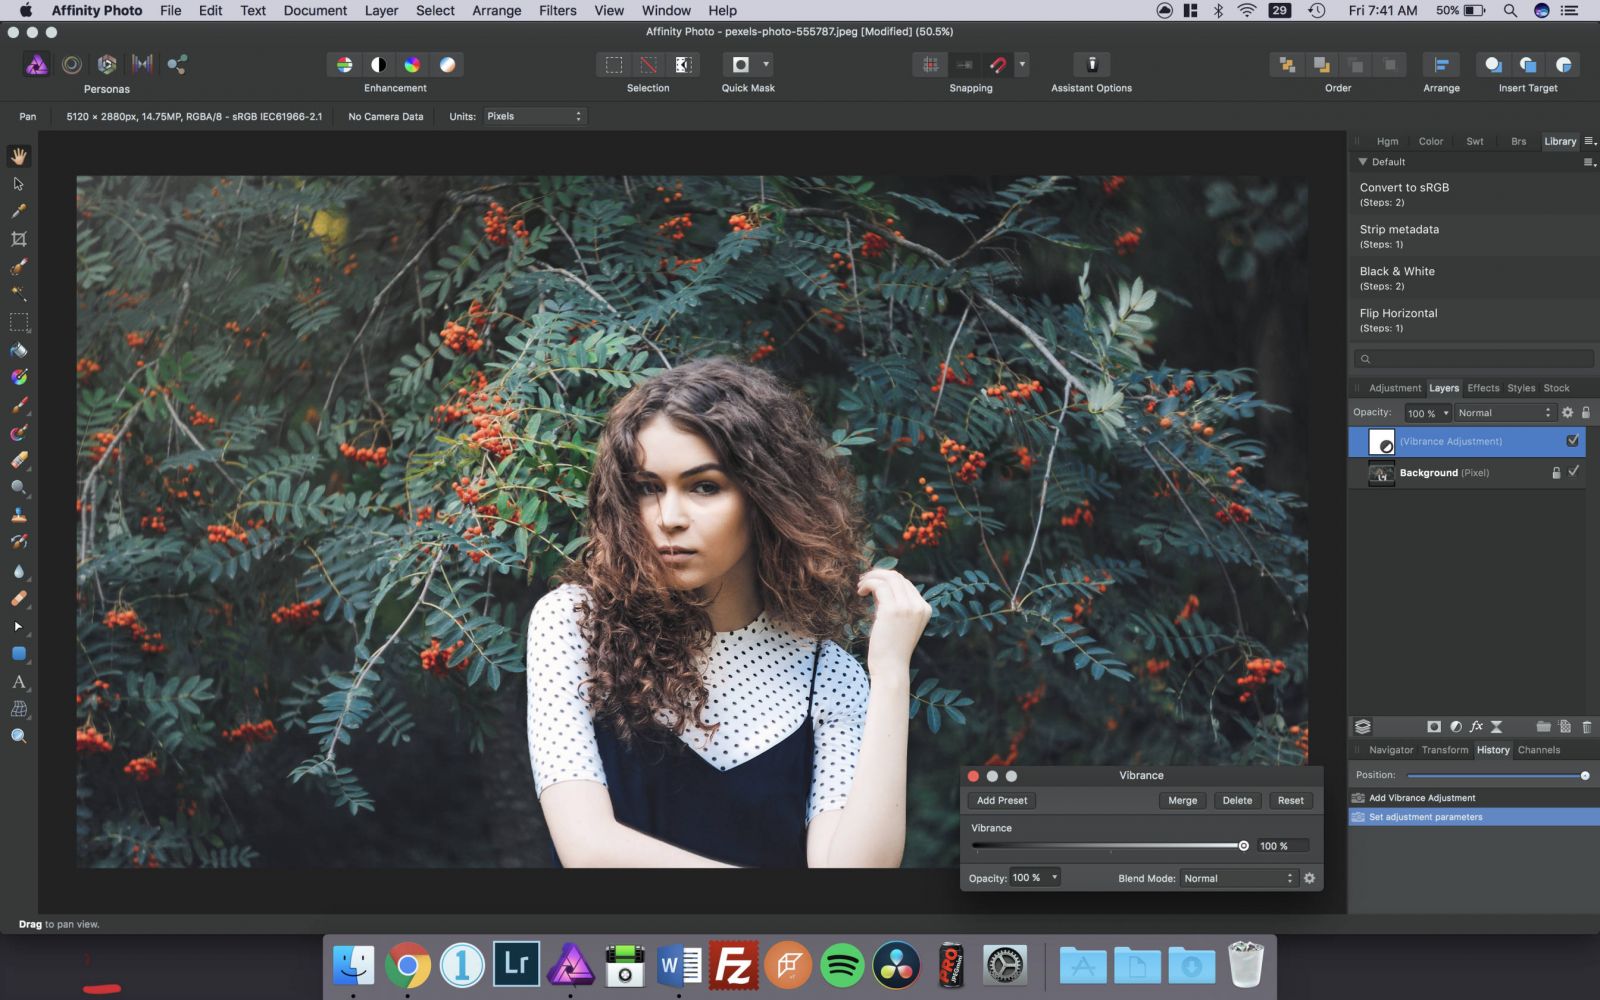The height and width of the screenshot is (1000, 1600).
Task: Open the Filters menu
Action: pos(556,10)
